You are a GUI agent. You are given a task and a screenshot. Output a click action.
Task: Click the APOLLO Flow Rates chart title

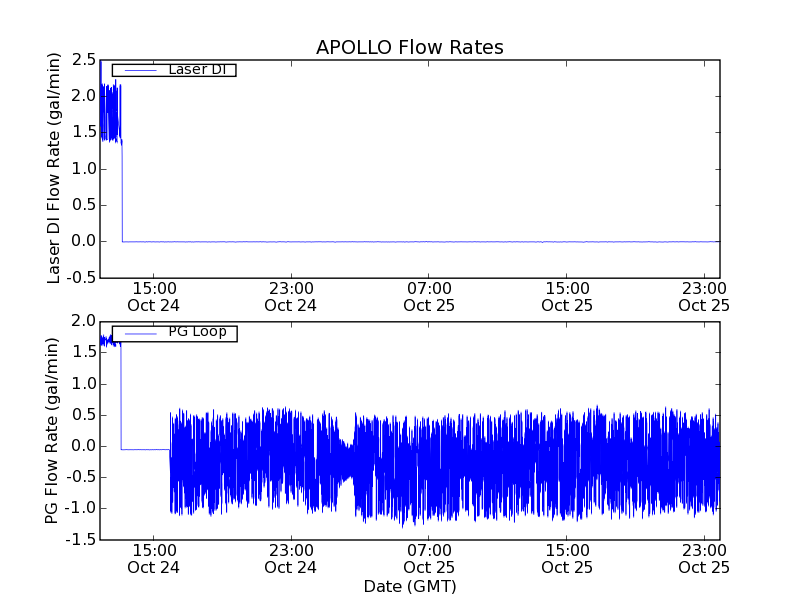(409, 48)
